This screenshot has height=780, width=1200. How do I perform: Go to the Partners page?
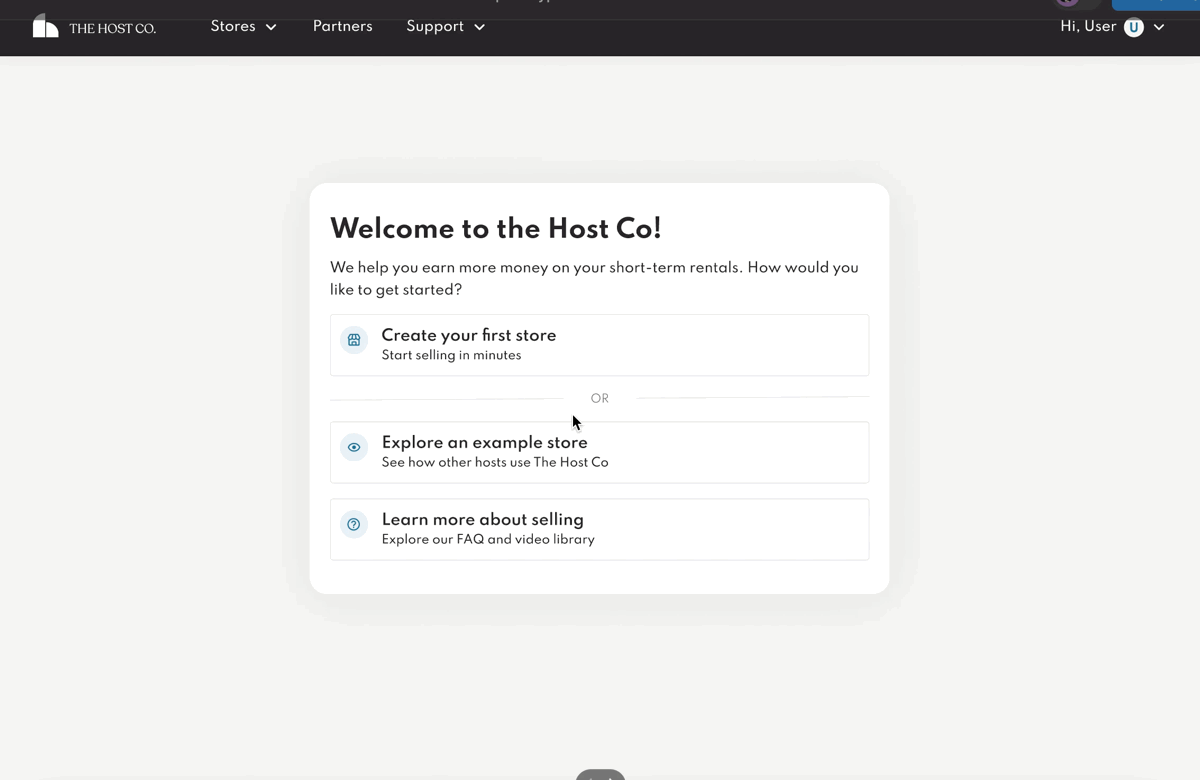tap(342, 27)
